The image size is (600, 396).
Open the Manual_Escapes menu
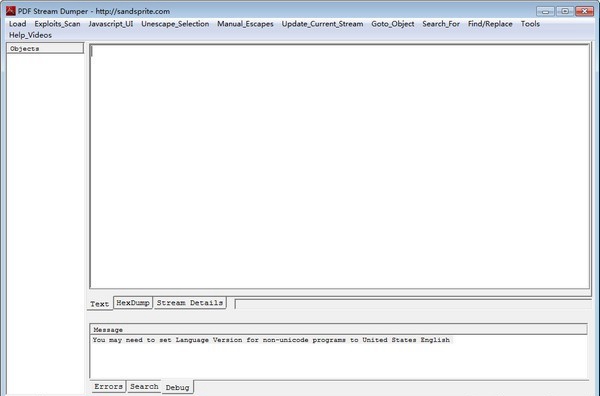tap(245, 24)
